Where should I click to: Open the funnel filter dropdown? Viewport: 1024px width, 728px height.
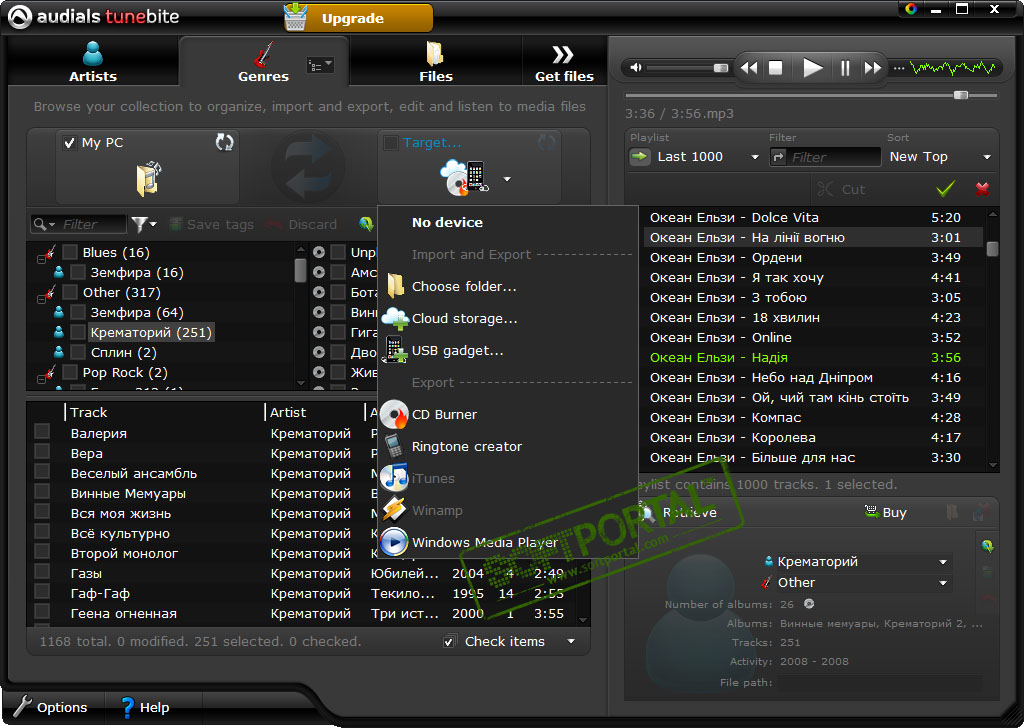144,224
